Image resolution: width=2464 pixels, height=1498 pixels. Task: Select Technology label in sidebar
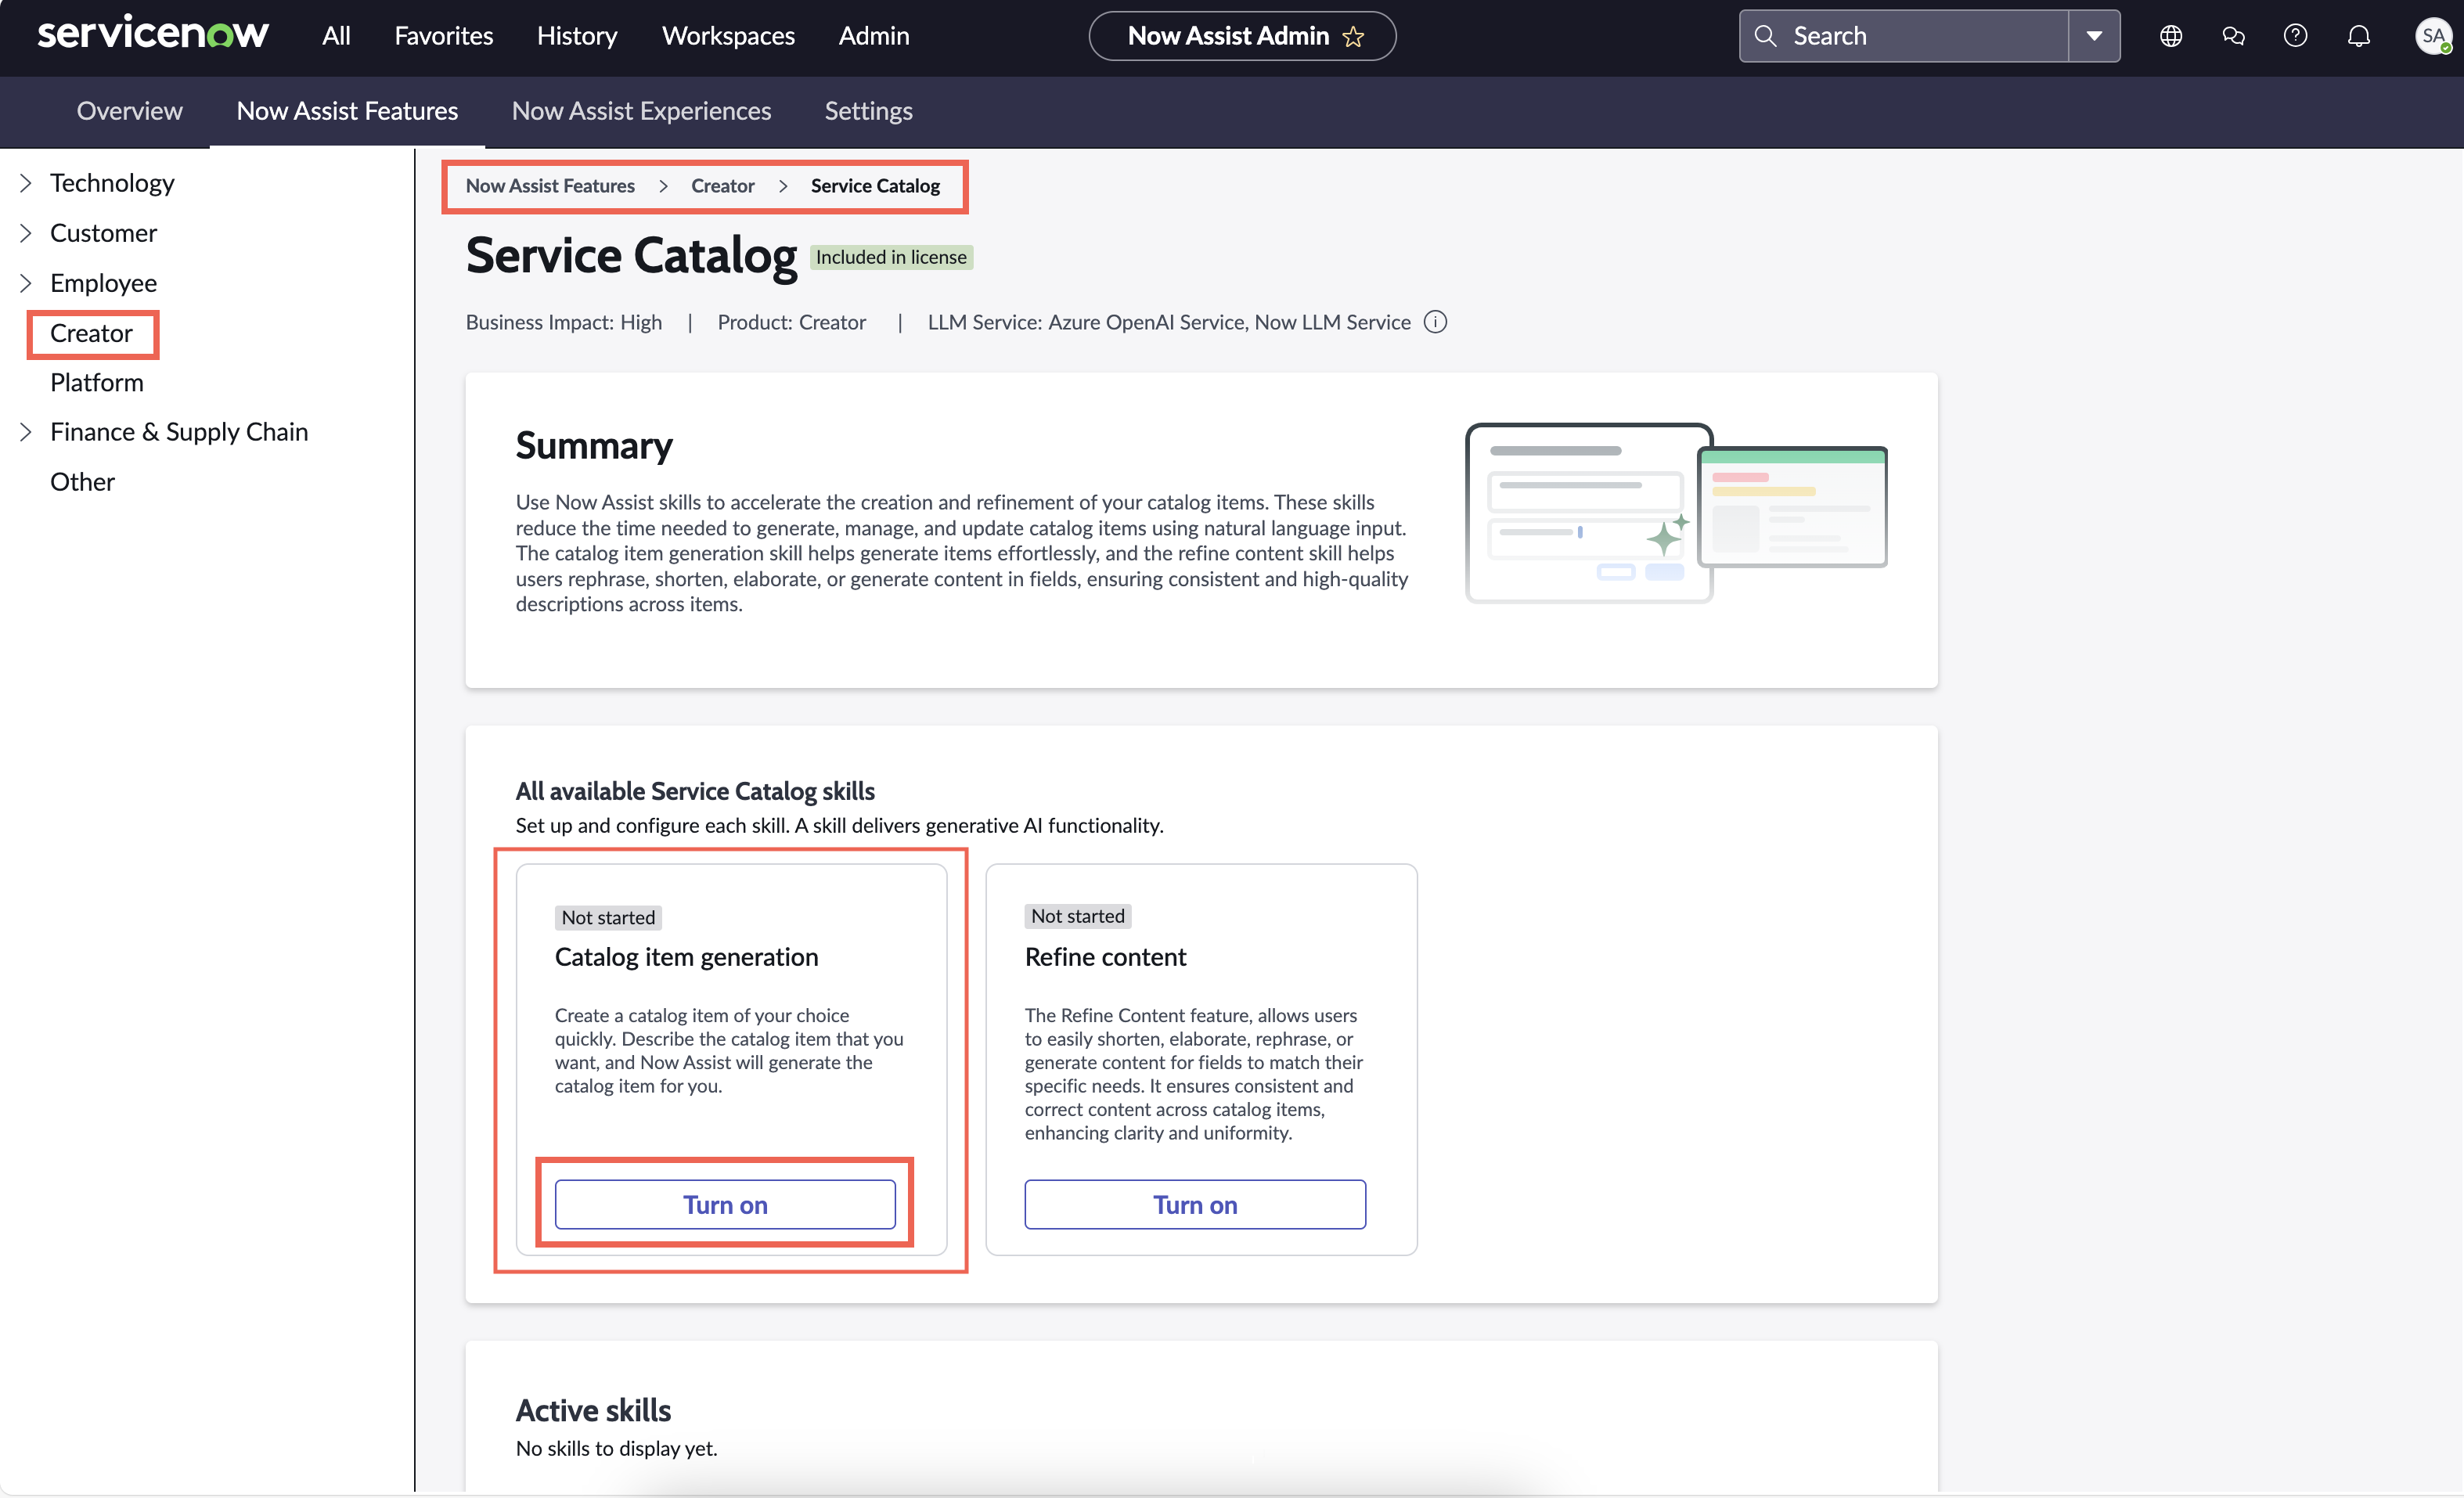(112, 183)
